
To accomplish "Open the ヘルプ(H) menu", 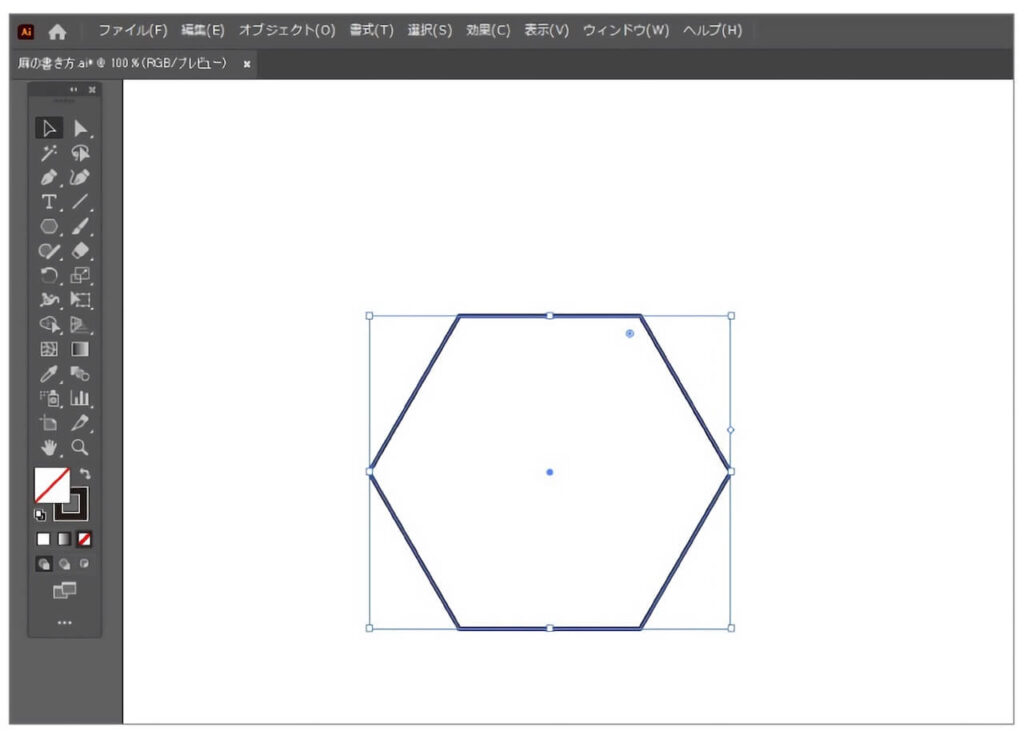I will tap(712, 30).
